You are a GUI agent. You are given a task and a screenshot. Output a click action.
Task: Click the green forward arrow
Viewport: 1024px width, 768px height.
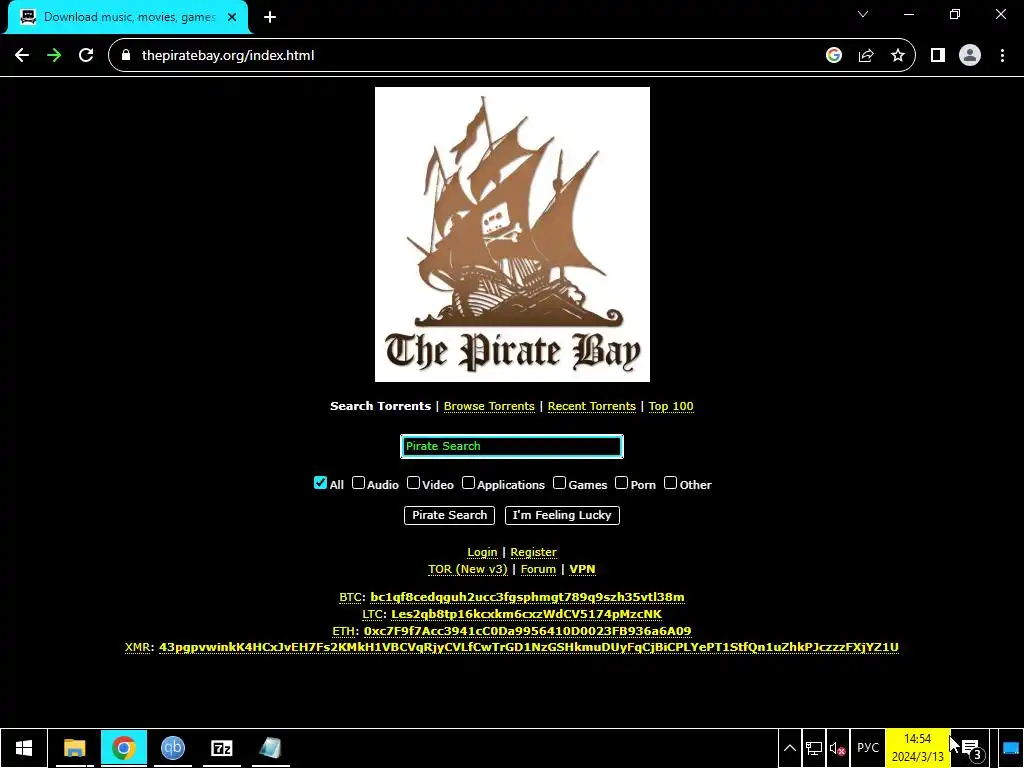54,56
